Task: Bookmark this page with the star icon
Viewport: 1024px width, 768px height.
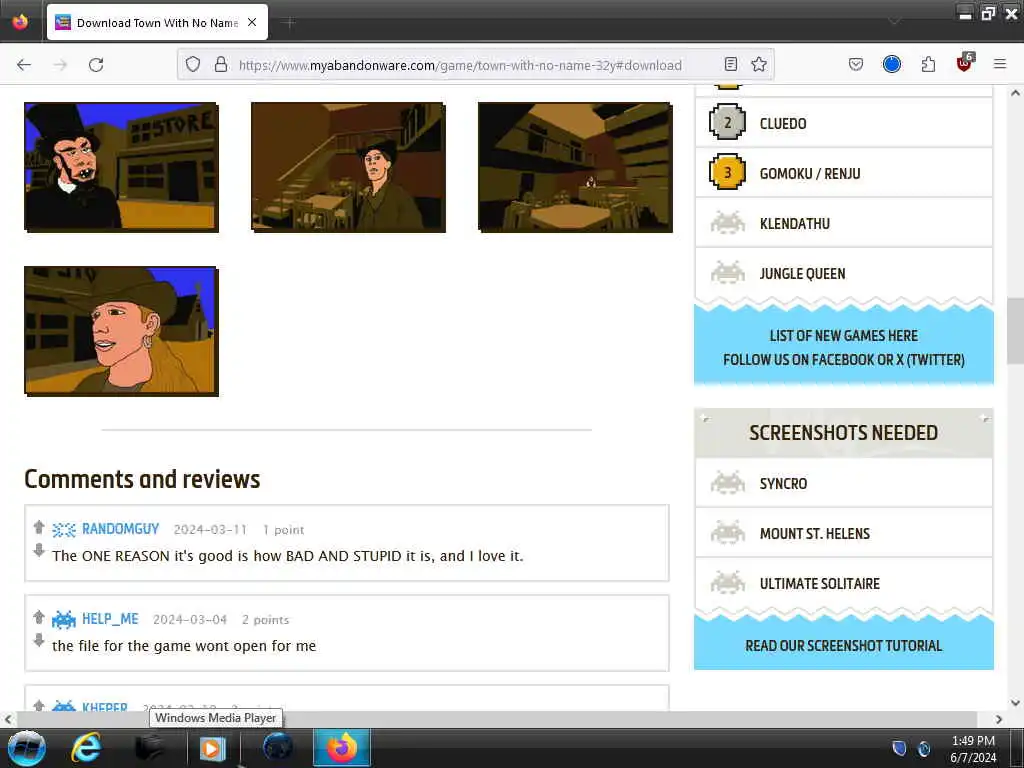Action: (x=759, y=64)
